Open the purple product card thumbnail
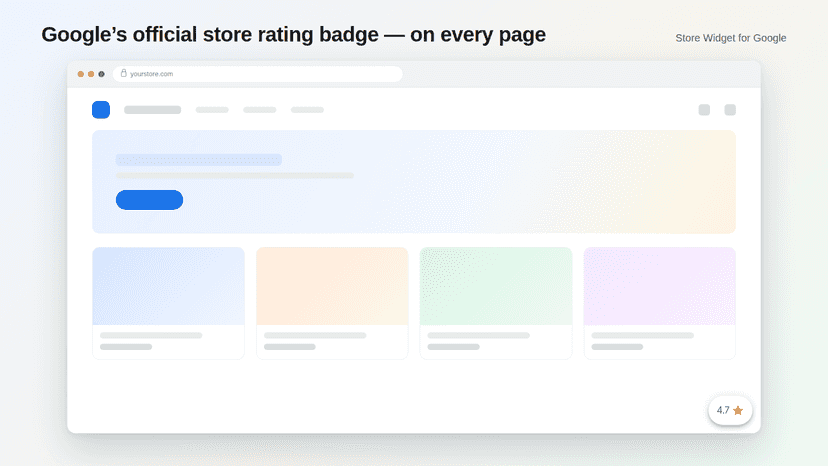Image resolution: width=828 pixels, height=466 pixels. [660, 286]
